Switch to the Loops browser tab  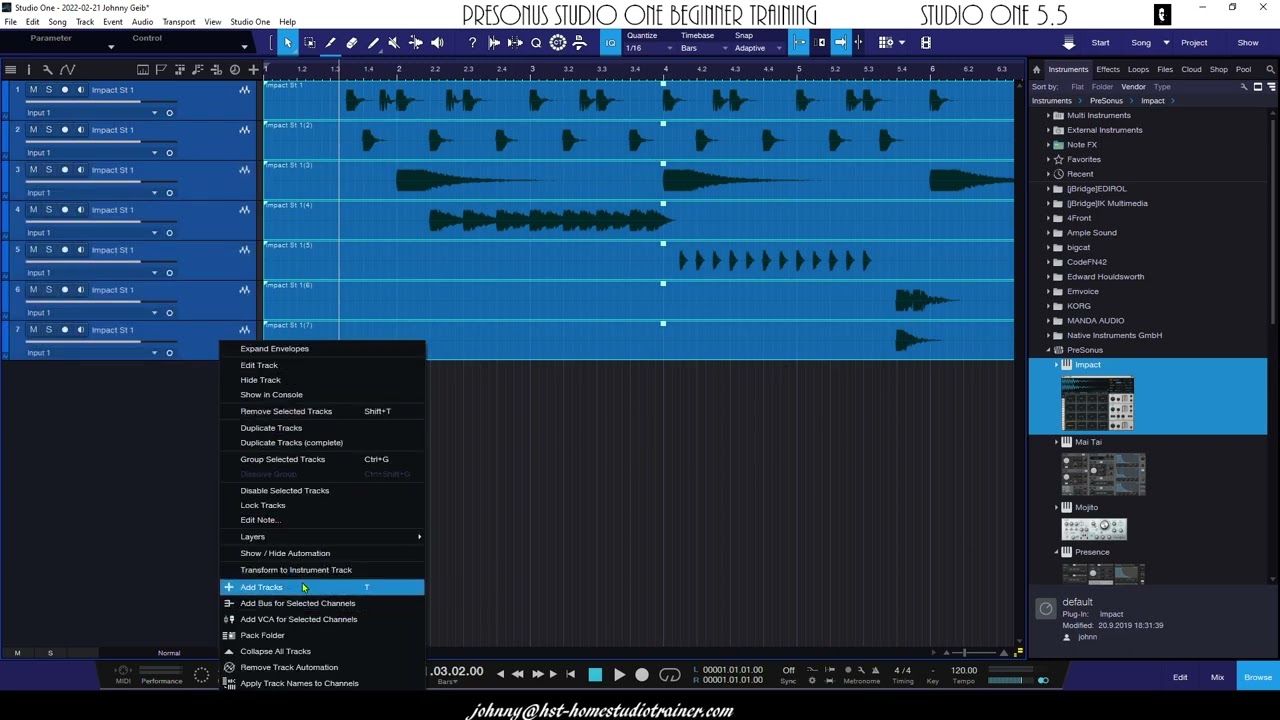[x=1138, y=70]
